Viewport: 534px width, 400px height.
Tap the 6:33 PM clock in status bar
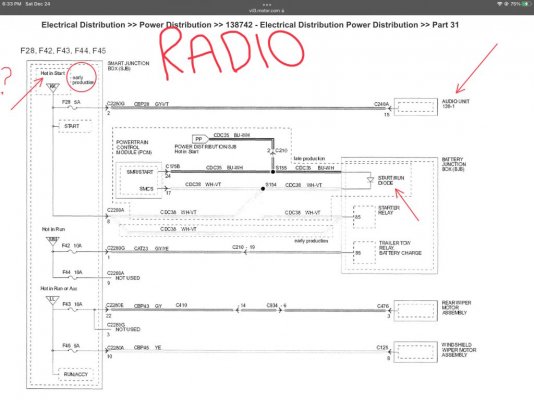[12, 4]
